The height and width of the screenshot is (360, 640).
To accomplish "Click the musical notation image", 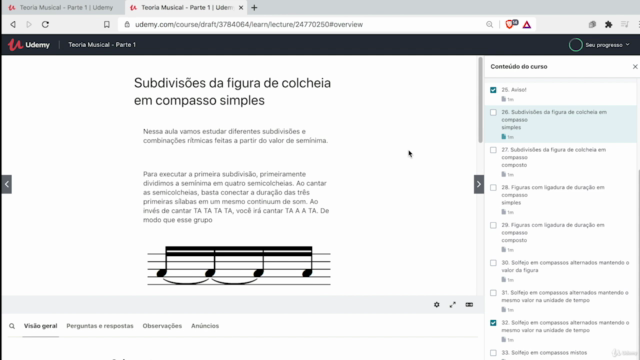I will point(239,266).
